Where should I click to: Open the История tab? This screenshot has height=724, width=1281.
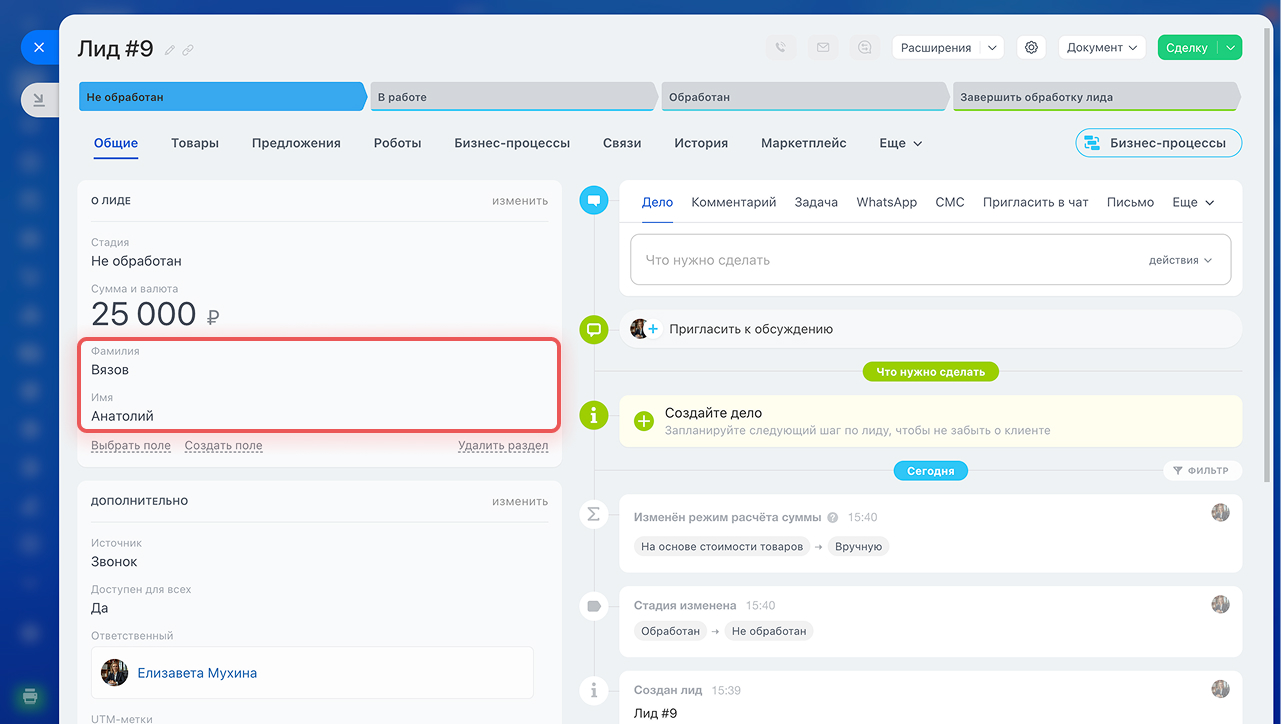click(x=701, y=143)
